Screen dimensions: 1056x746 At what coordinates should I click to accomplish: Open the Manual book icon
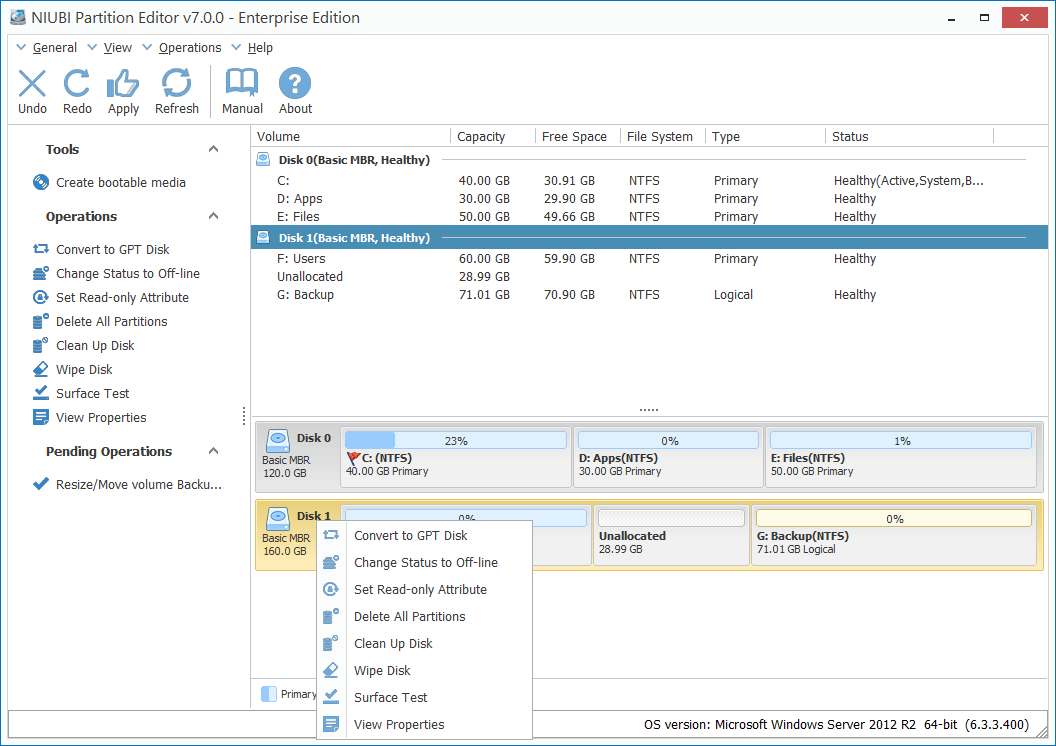242,83
